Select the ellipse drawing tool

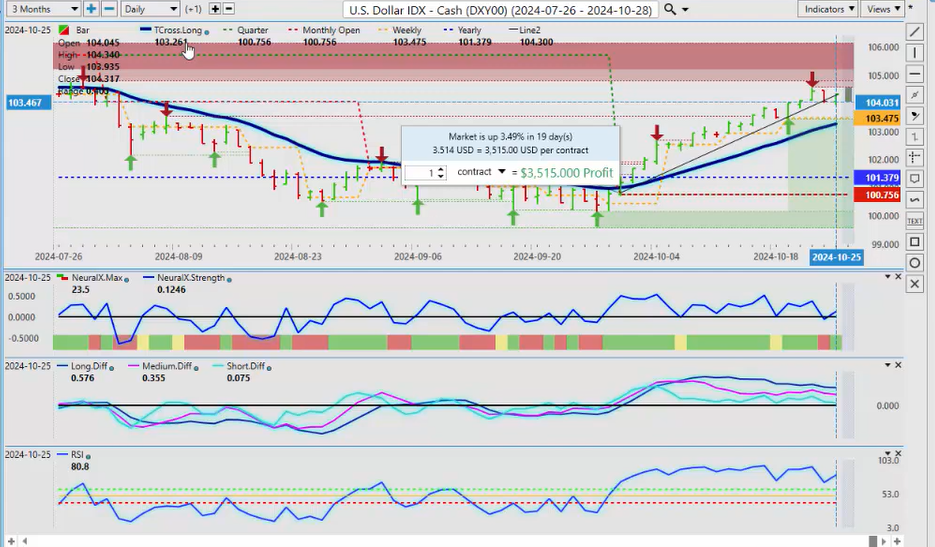[x=916, y=263]
